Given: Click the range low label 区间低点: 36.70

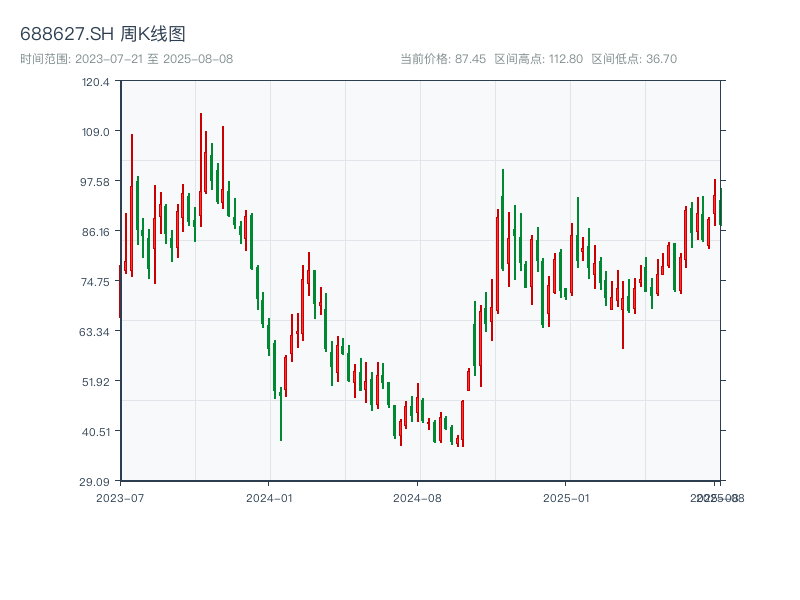Looking at the screenshot, I should tap(634, 59).
